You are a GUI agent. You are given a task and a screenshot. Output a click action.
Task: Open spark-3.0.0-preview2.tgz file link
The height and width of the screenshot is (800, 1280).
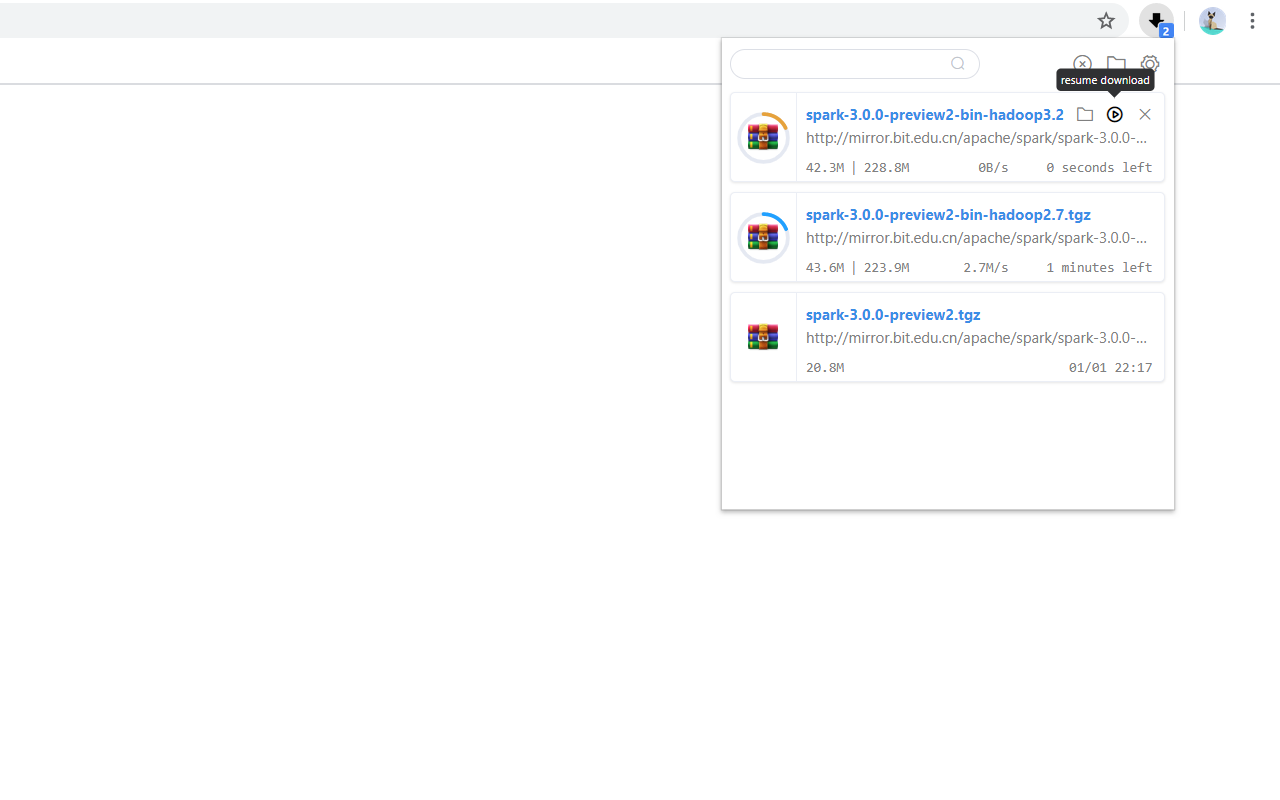point(893,314)
